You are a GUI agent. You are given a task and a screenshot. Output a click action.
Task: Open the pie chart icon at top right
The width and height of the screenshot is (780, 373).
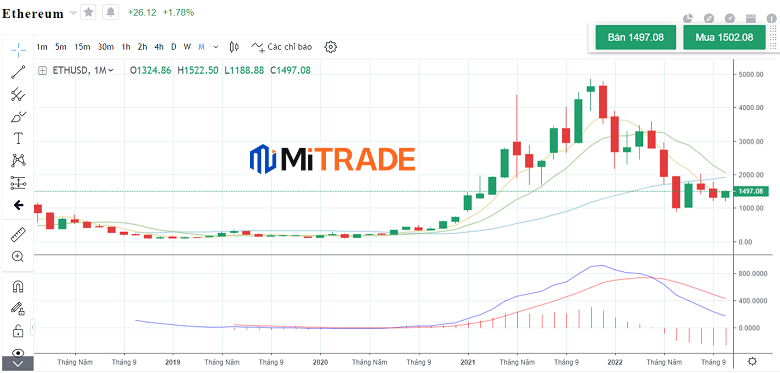pyautogui.click(x=688, y=18)
